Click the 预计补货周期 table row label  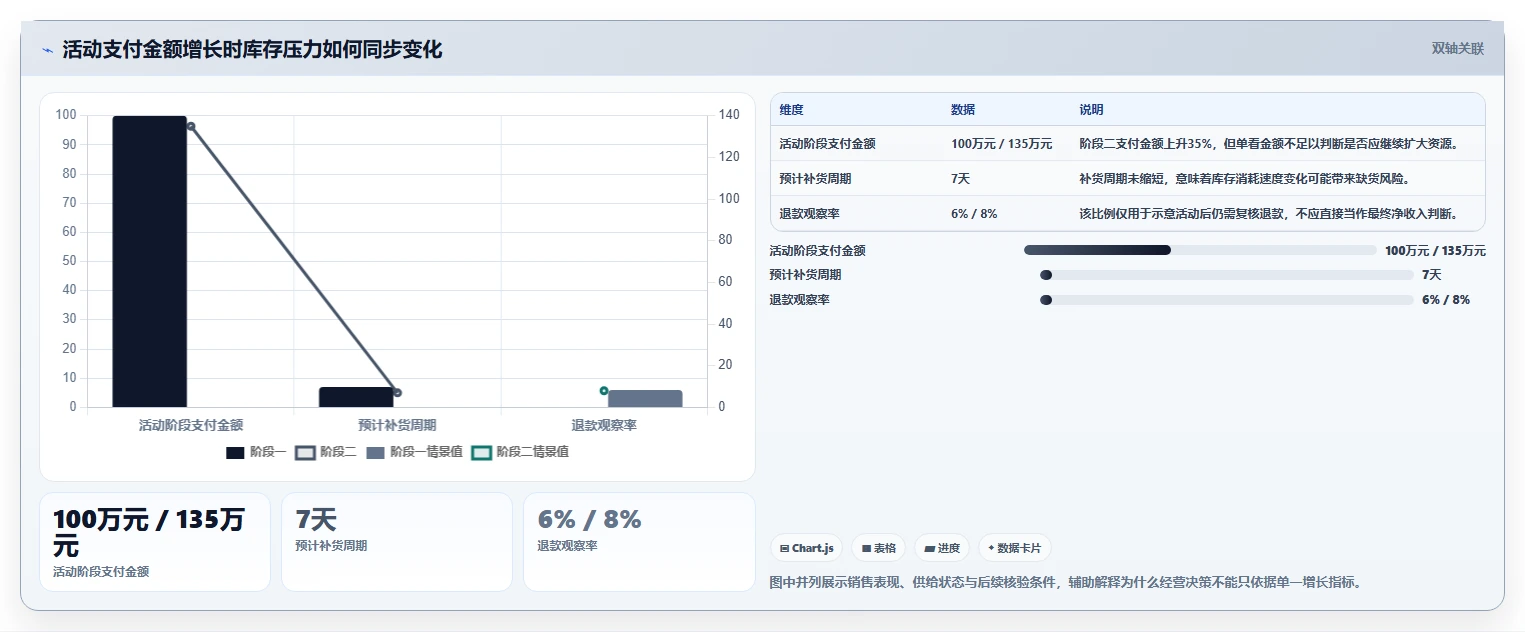816,179
